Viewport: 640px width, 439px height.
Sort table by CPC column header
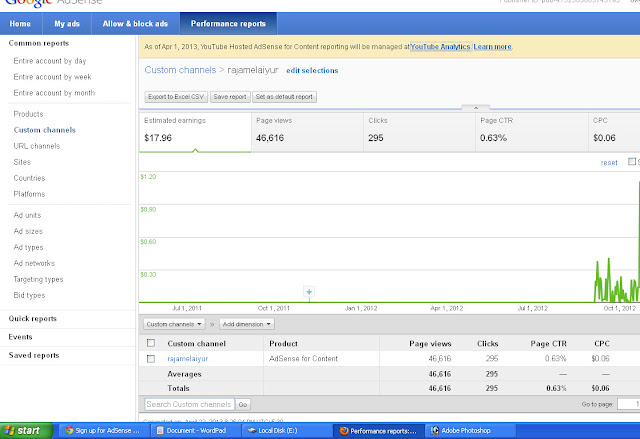point(602,344)
